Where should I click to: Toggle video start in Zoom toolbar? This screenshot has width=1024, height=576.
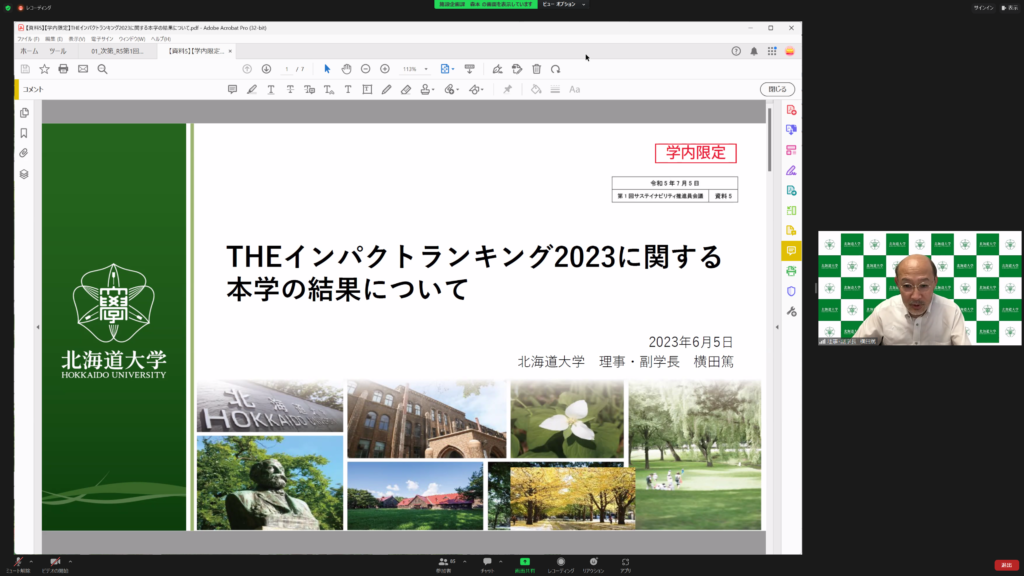click(x=55, y=562)
